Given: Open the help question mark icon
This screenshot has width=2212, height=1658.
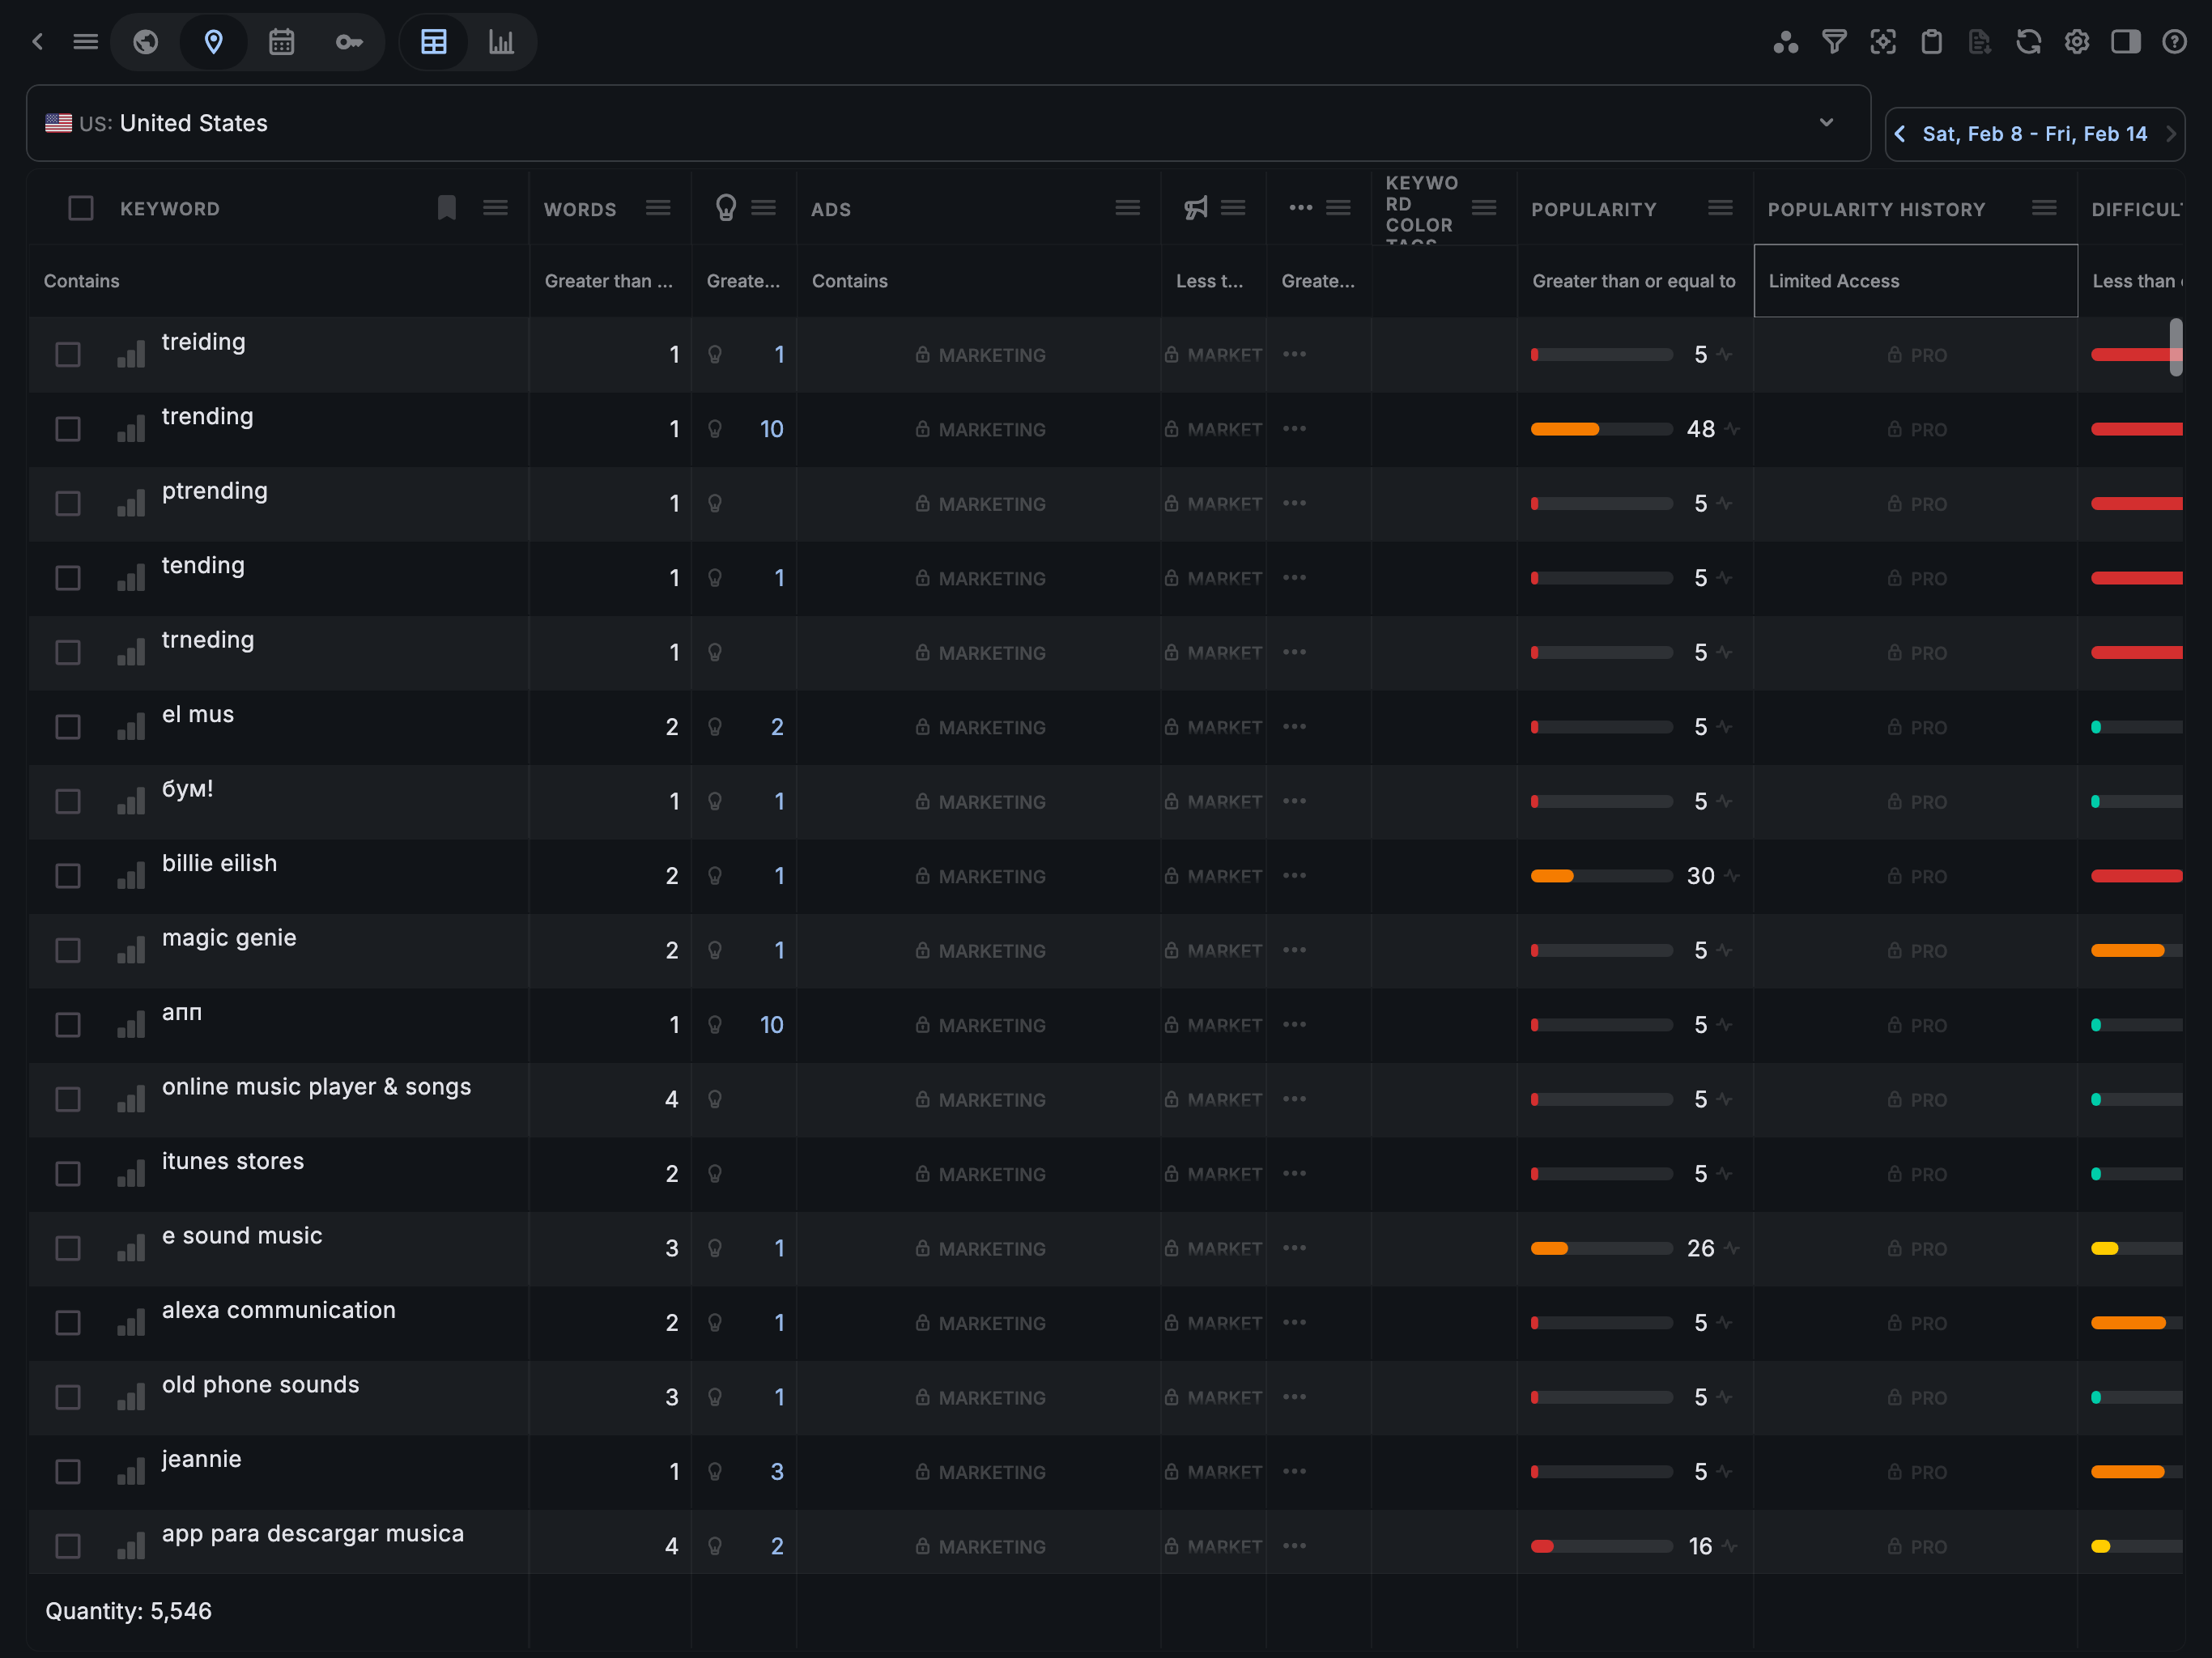Looking at the screenshot, I should click(2174, 42).
